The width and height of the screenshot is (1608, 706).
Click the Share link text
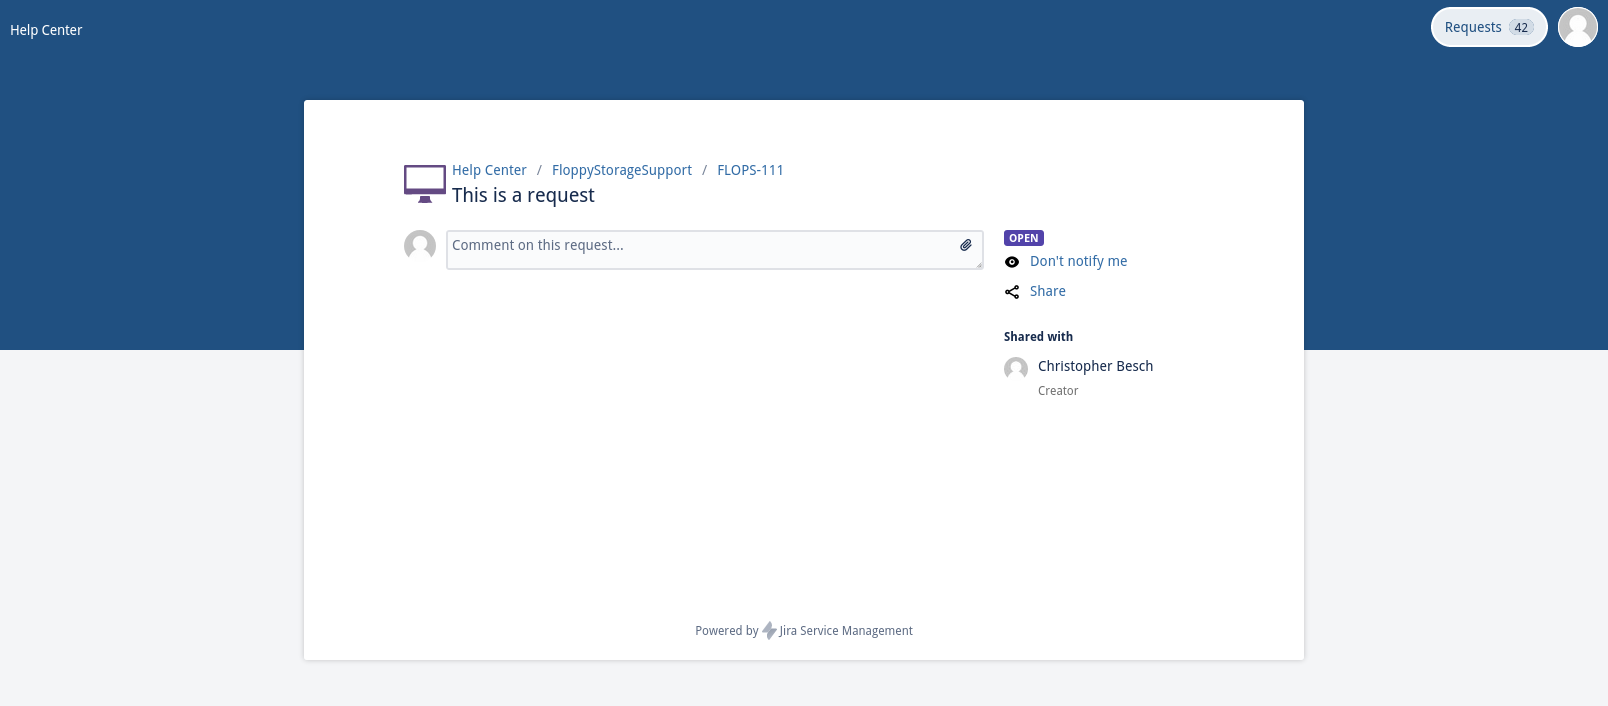(1047, 291)
